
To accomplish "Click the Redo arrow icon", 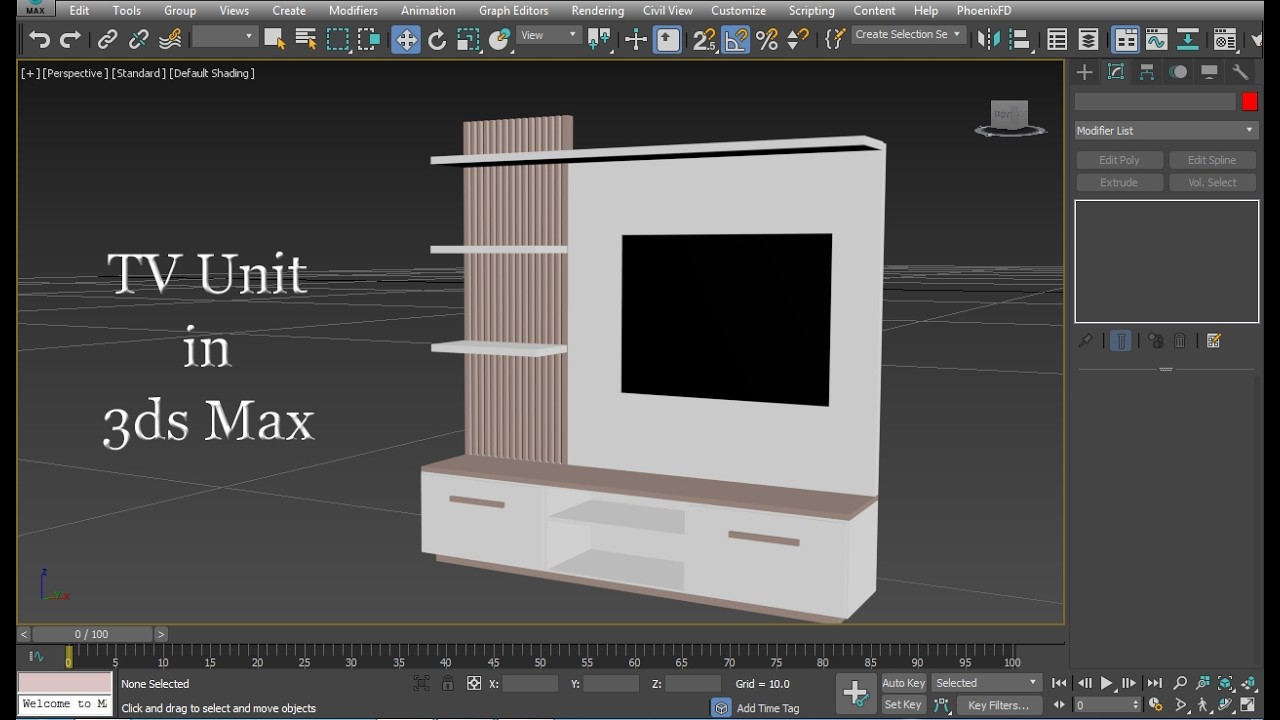I will click(70, 40).
